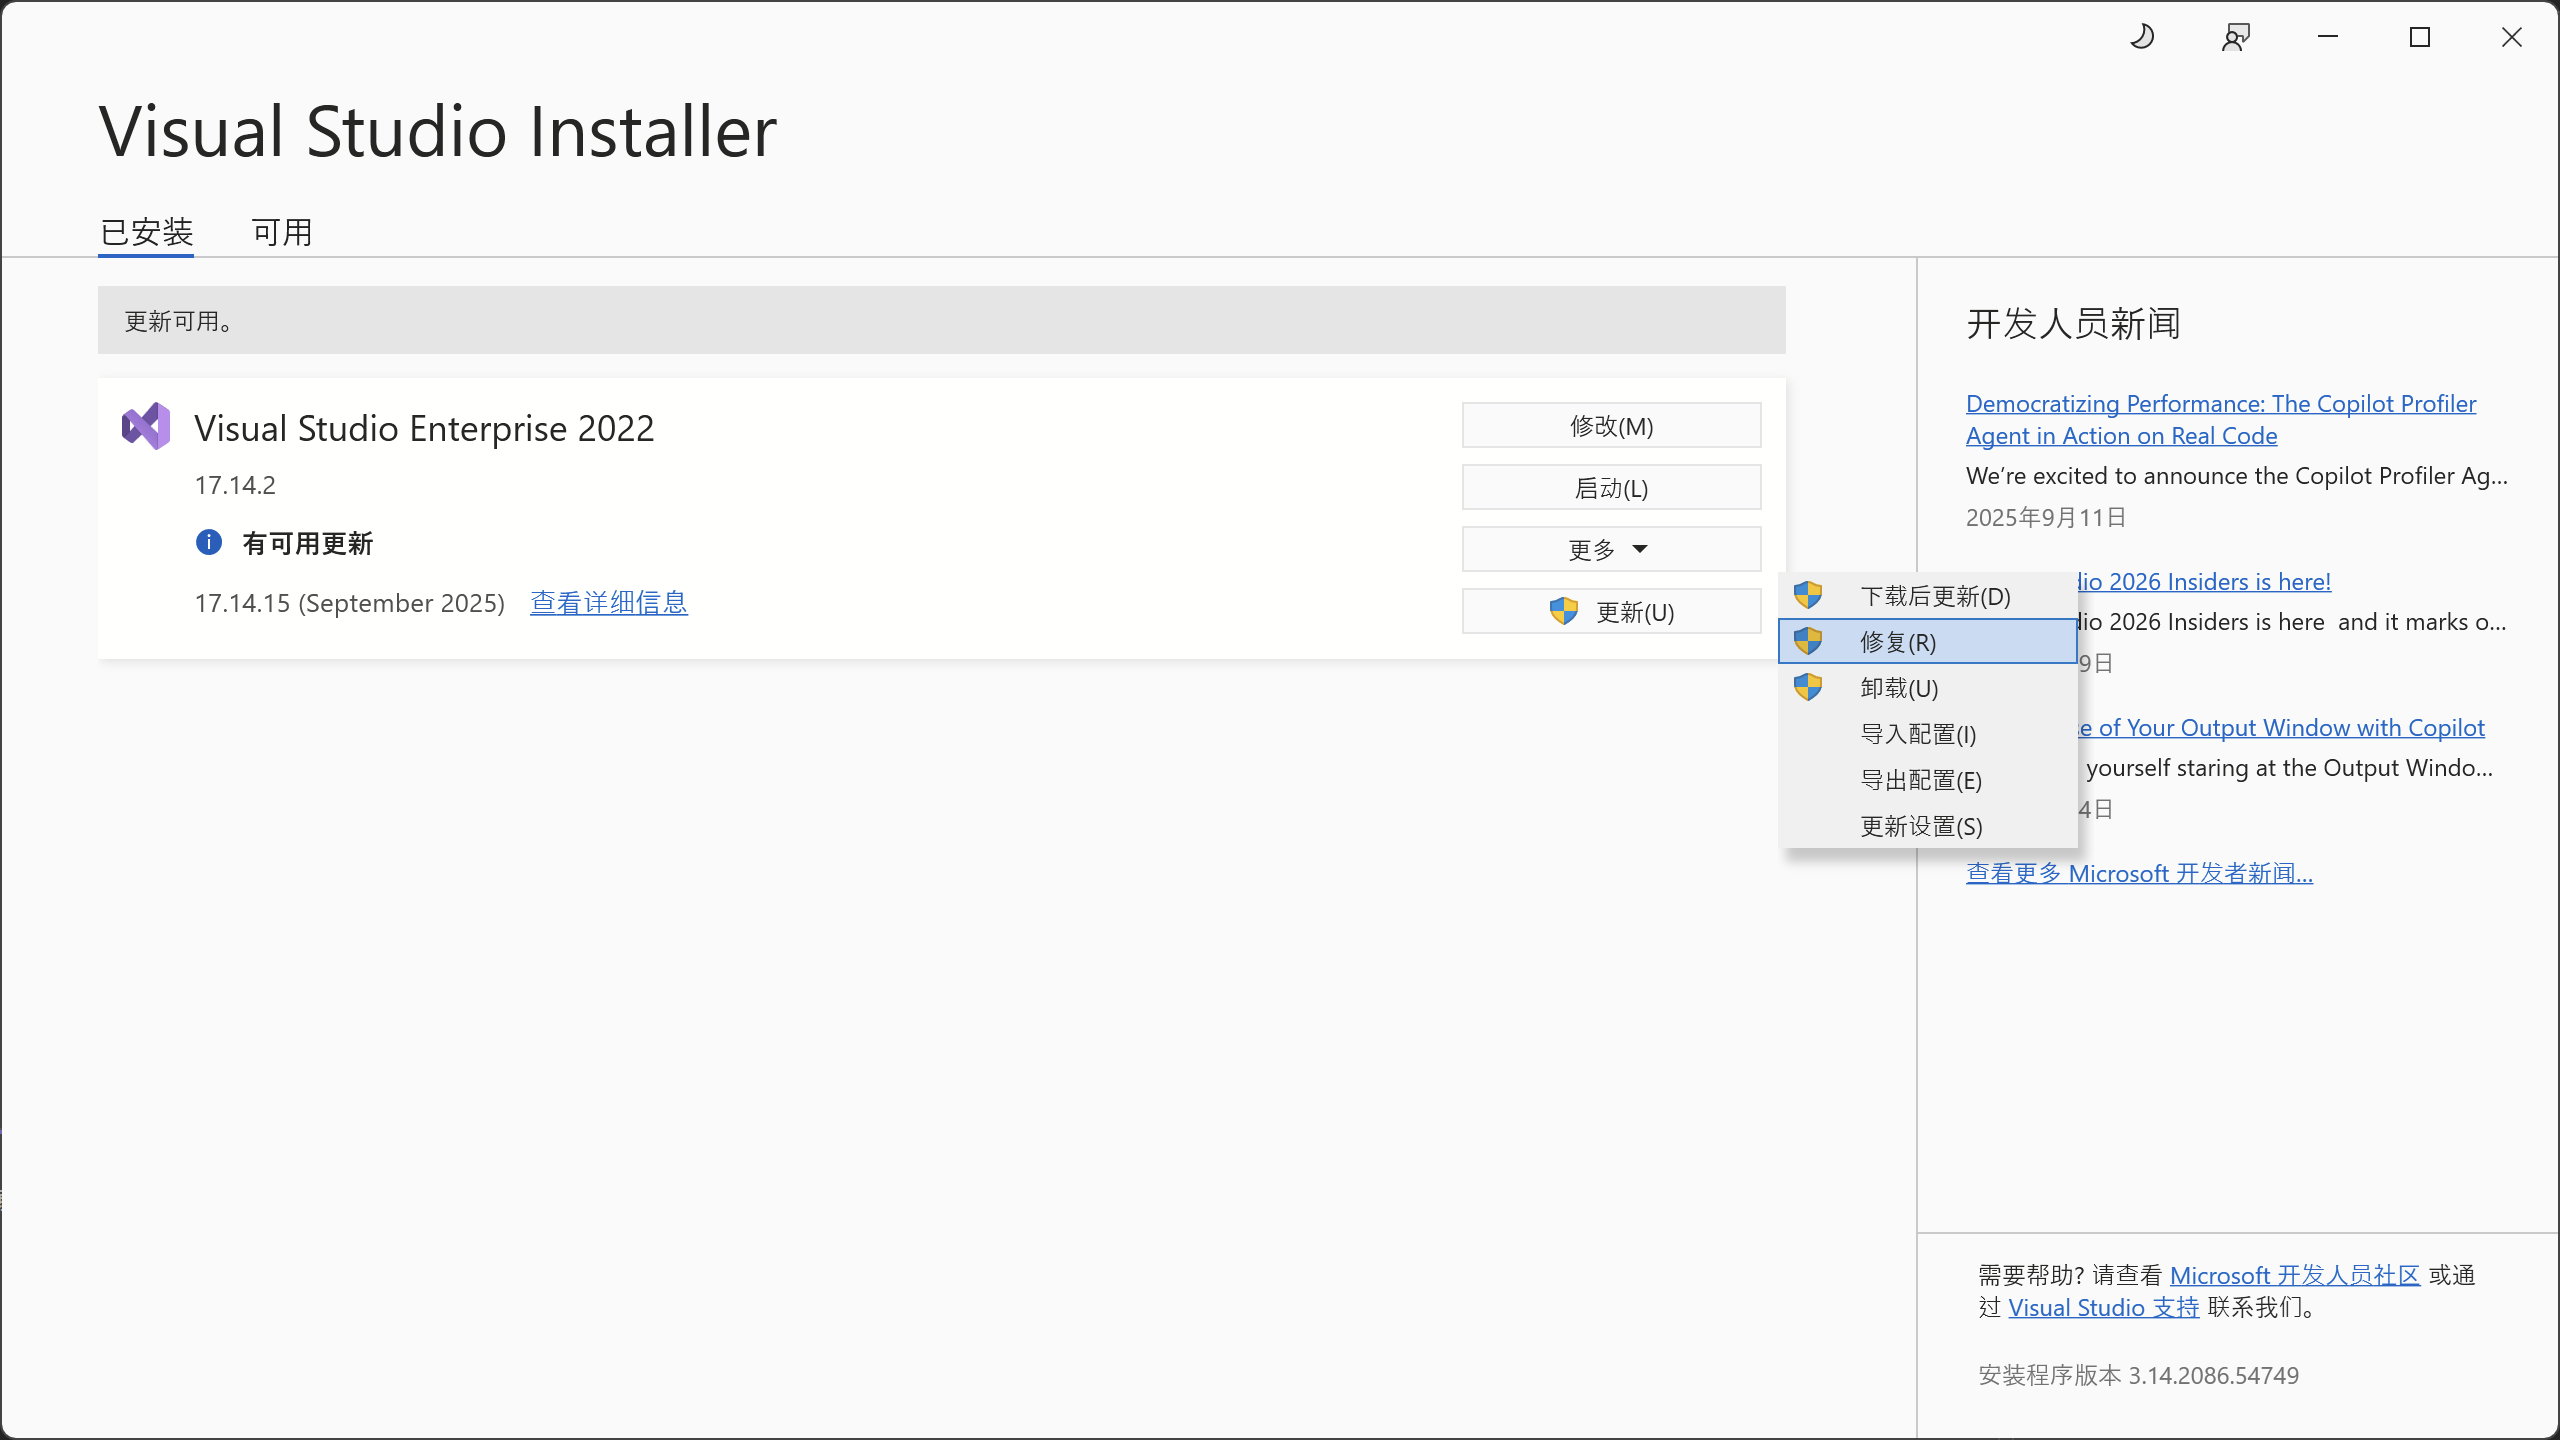The image size is (2560, 1440).
Task: Open the Copilot Profiler Agent news article
Action: click(x=2220, y=419)
